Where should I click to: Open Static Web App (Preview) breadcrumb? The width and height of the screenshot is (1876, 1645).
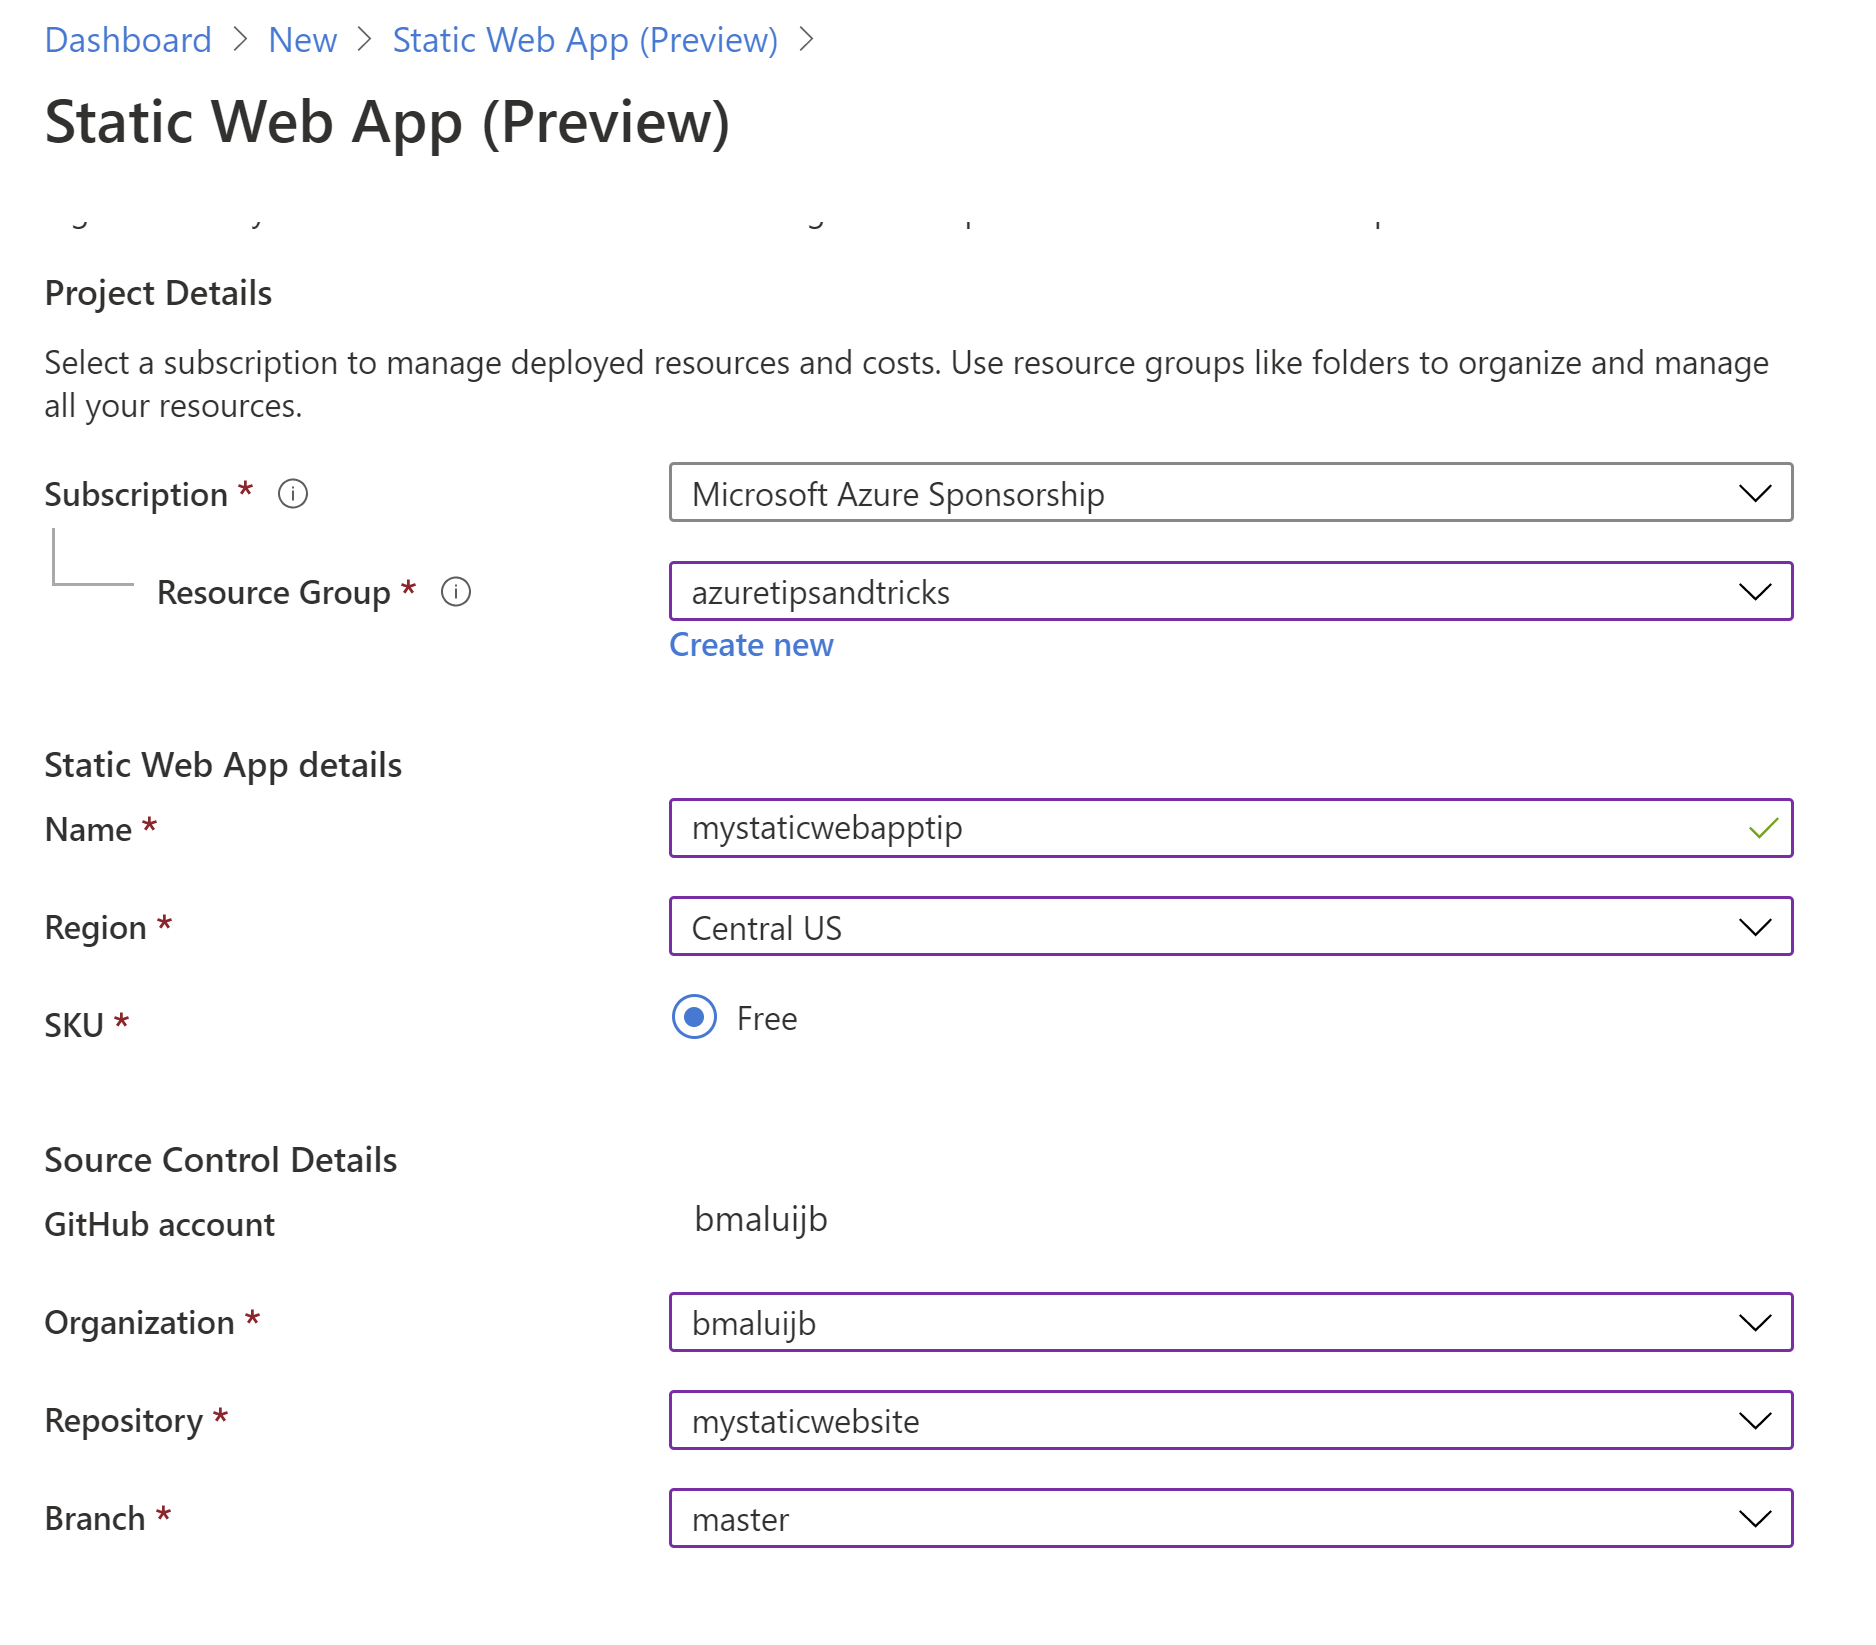(585, 40)
